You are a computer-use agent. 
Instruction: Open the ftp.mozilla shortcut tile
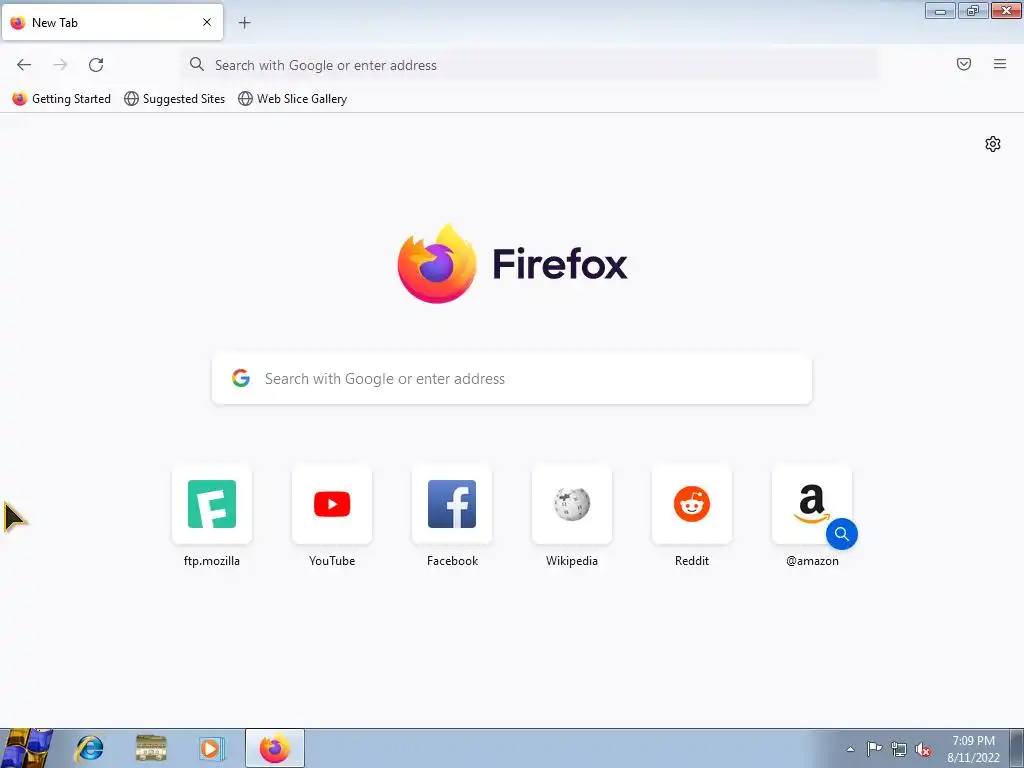click(212, 504)
